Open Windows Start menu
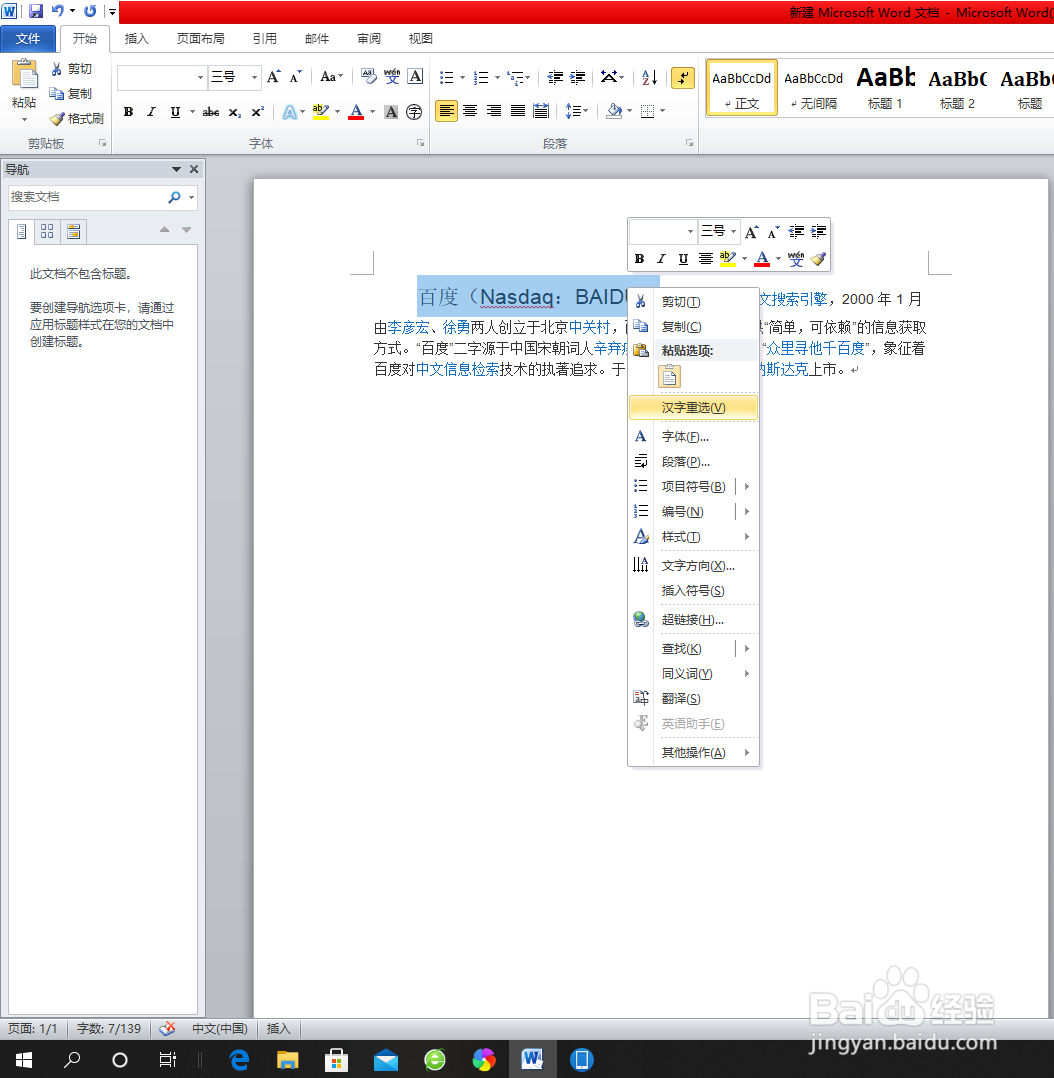This screenshot has height=1078, width=1054. click(x=23, y=1059)
